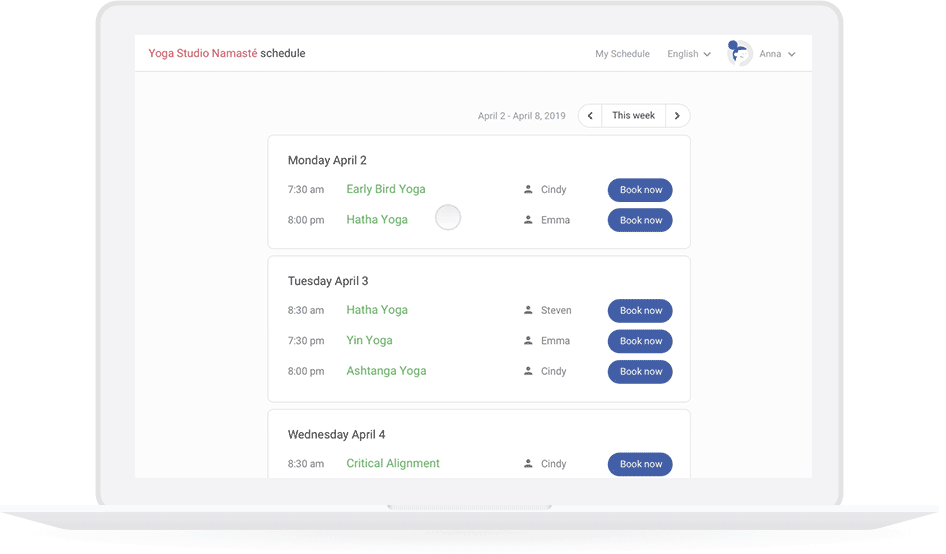
Task: Jump to This week
Action: [x=633, y=116]
